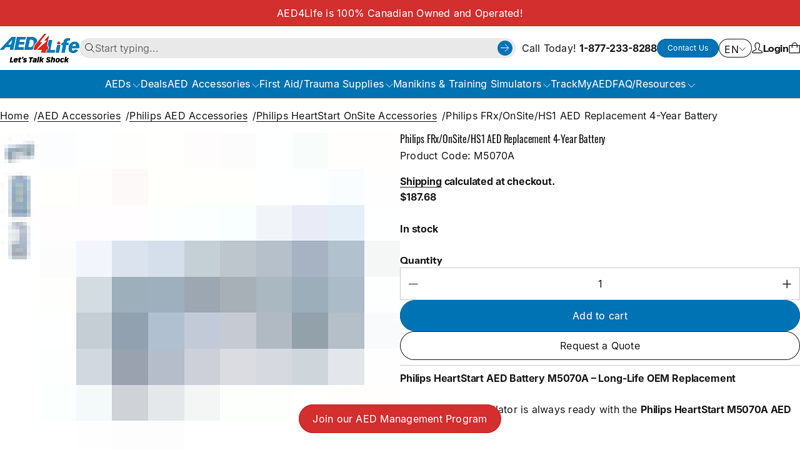Click the Login user icon
The image size is (800, 450).
pos(757,48)
